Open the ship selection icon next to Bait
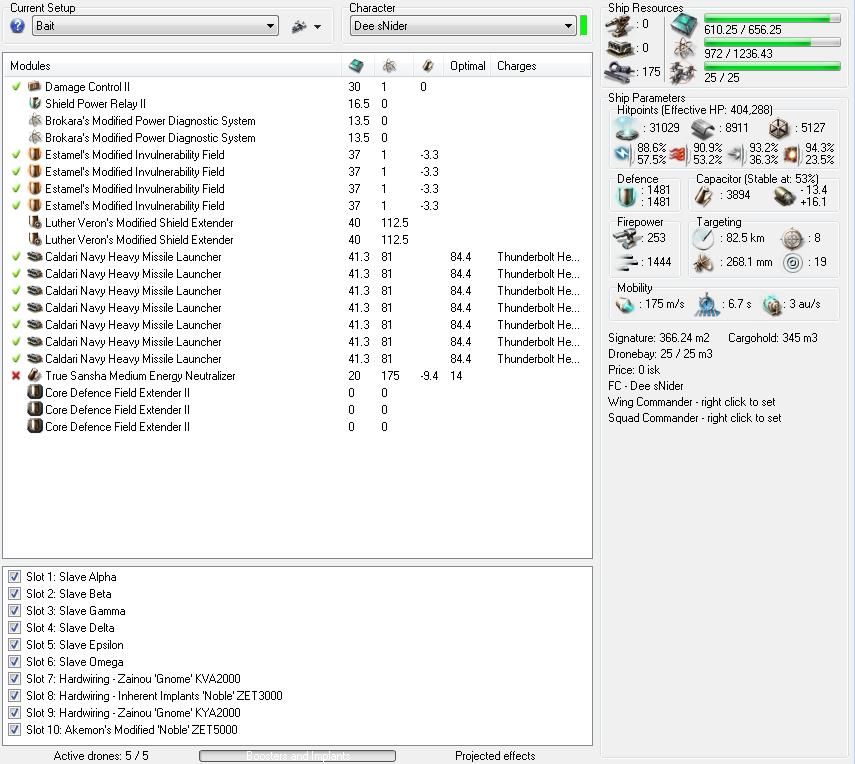Image resolution: width=855 pixels, height=764 pixels. pos(299,26)
